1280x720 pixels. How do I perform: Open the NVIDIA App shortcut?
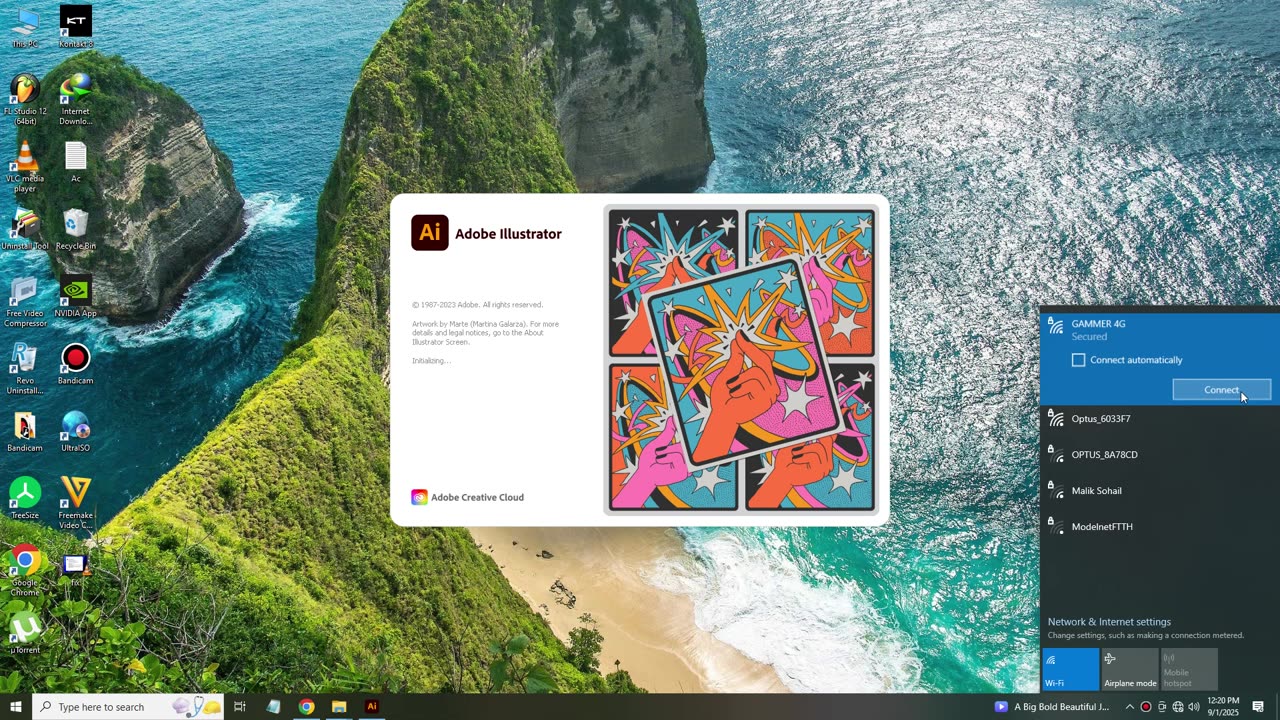76,296
